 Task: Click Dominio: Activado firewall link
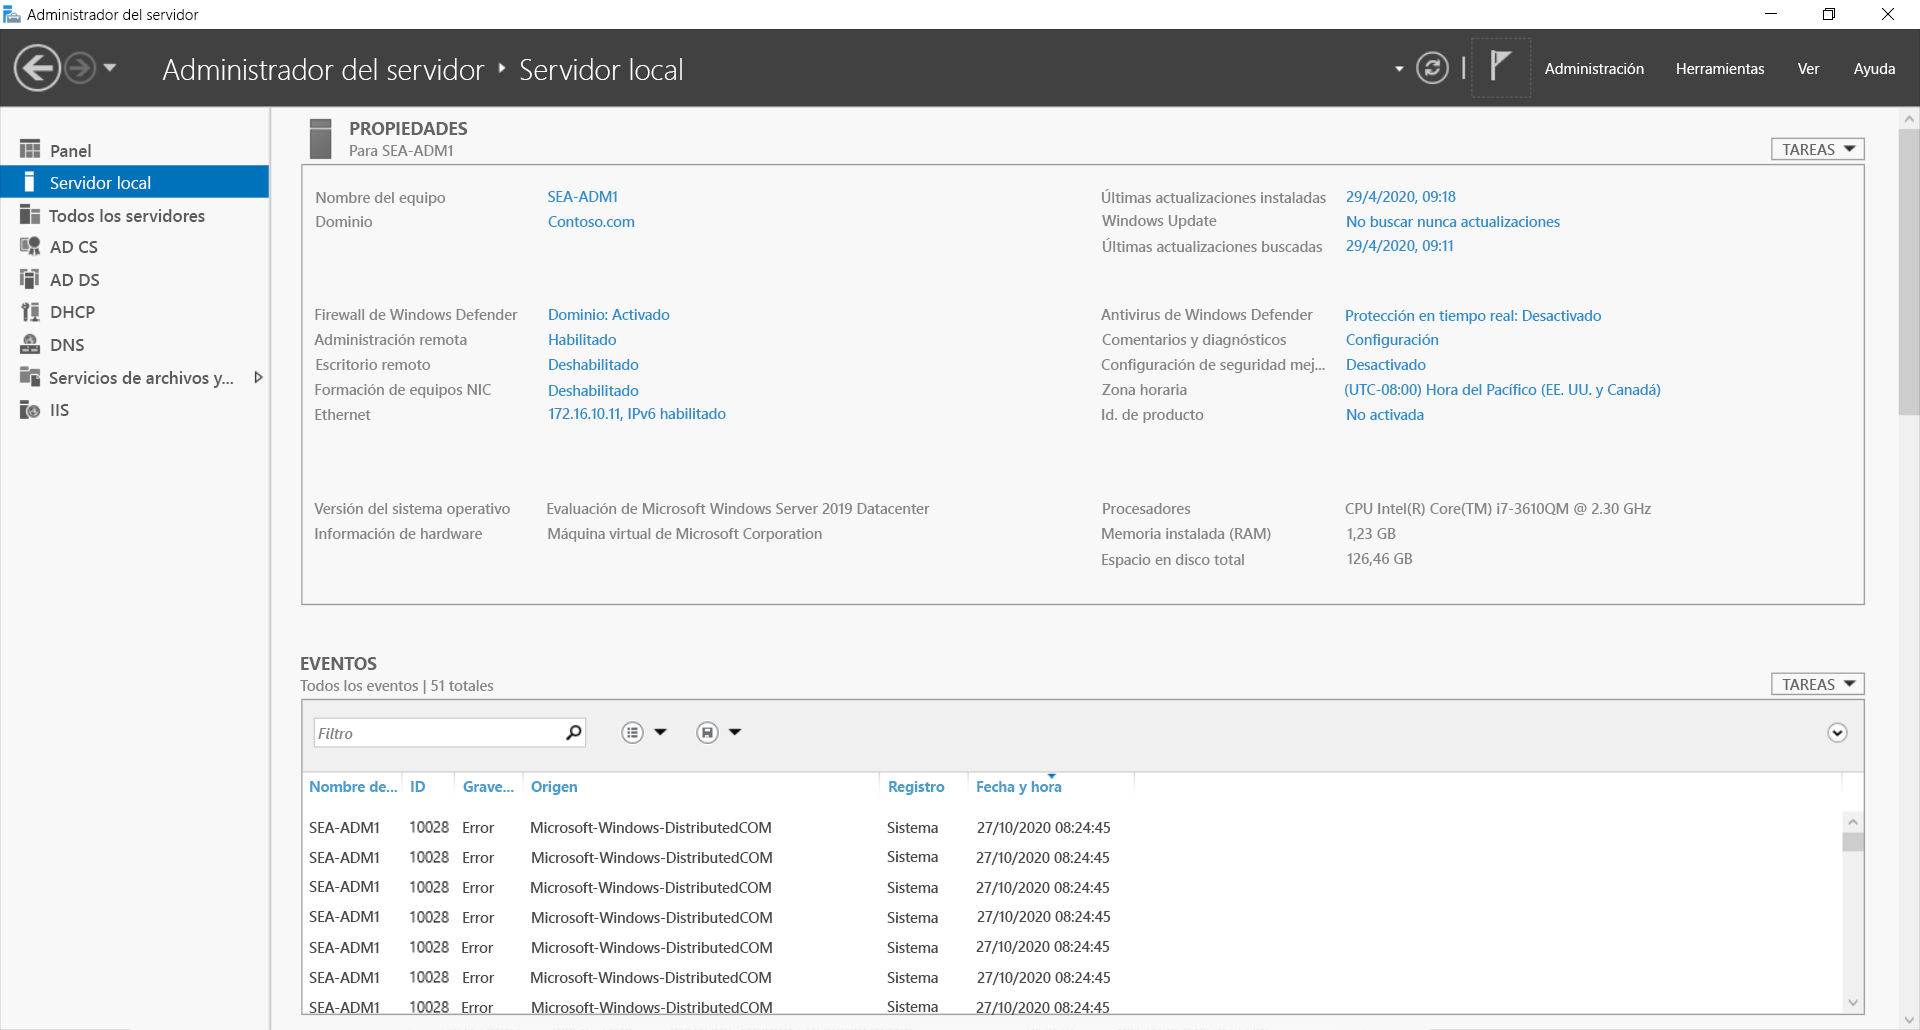pos(608,314)
